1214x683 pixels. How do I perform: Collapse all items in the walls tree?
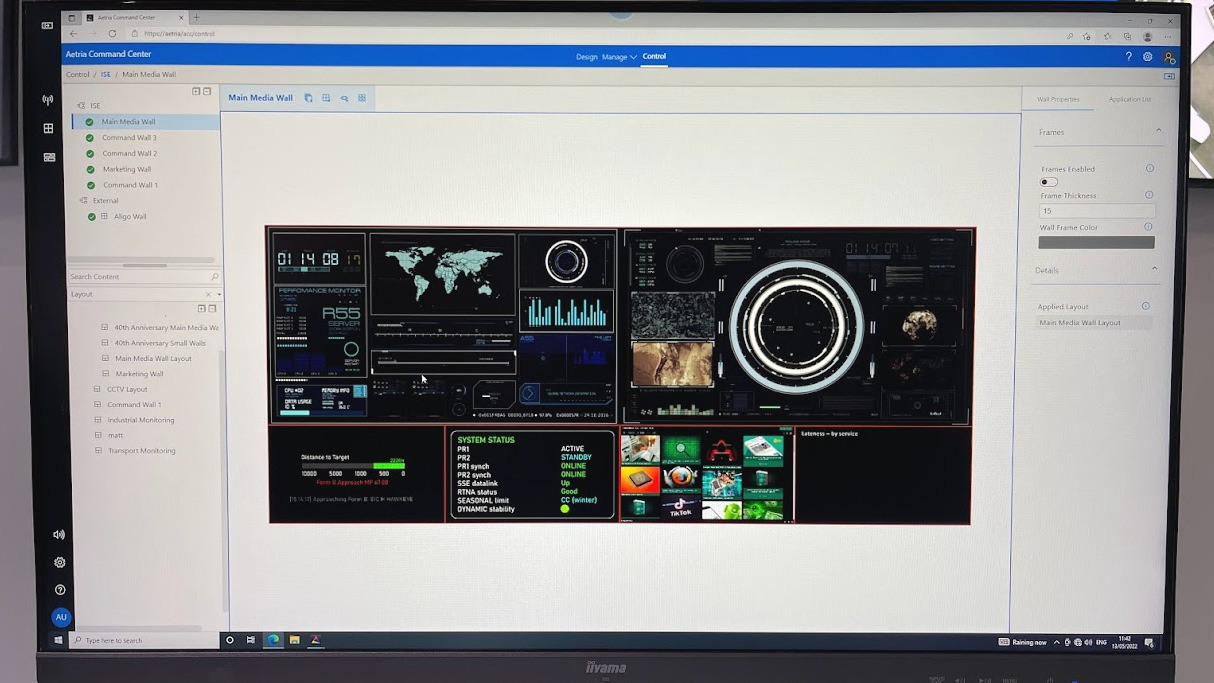207,91
